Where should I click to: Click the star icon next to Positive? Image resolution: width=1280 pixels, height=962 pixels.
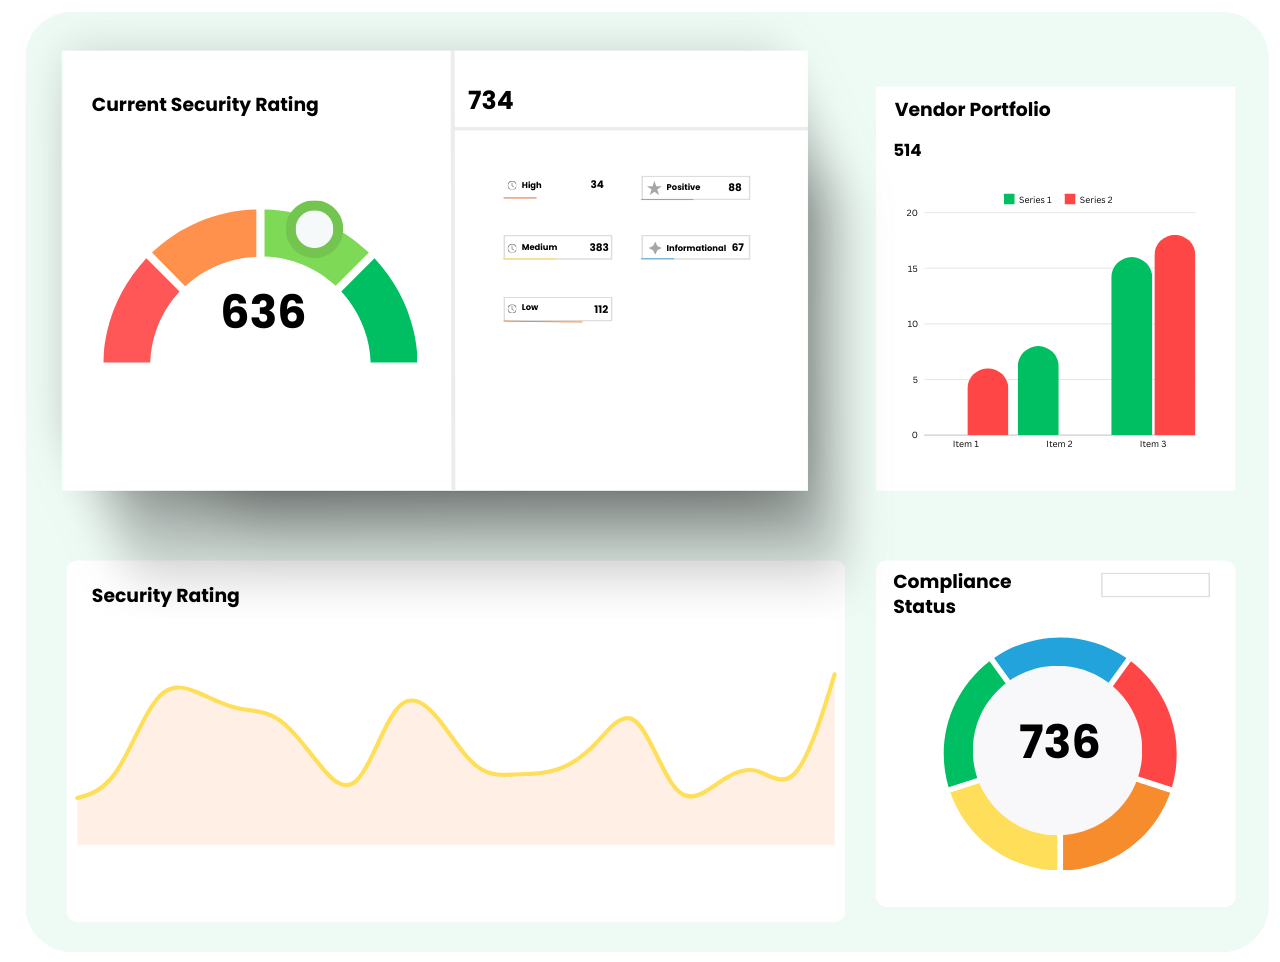[654, 188]
